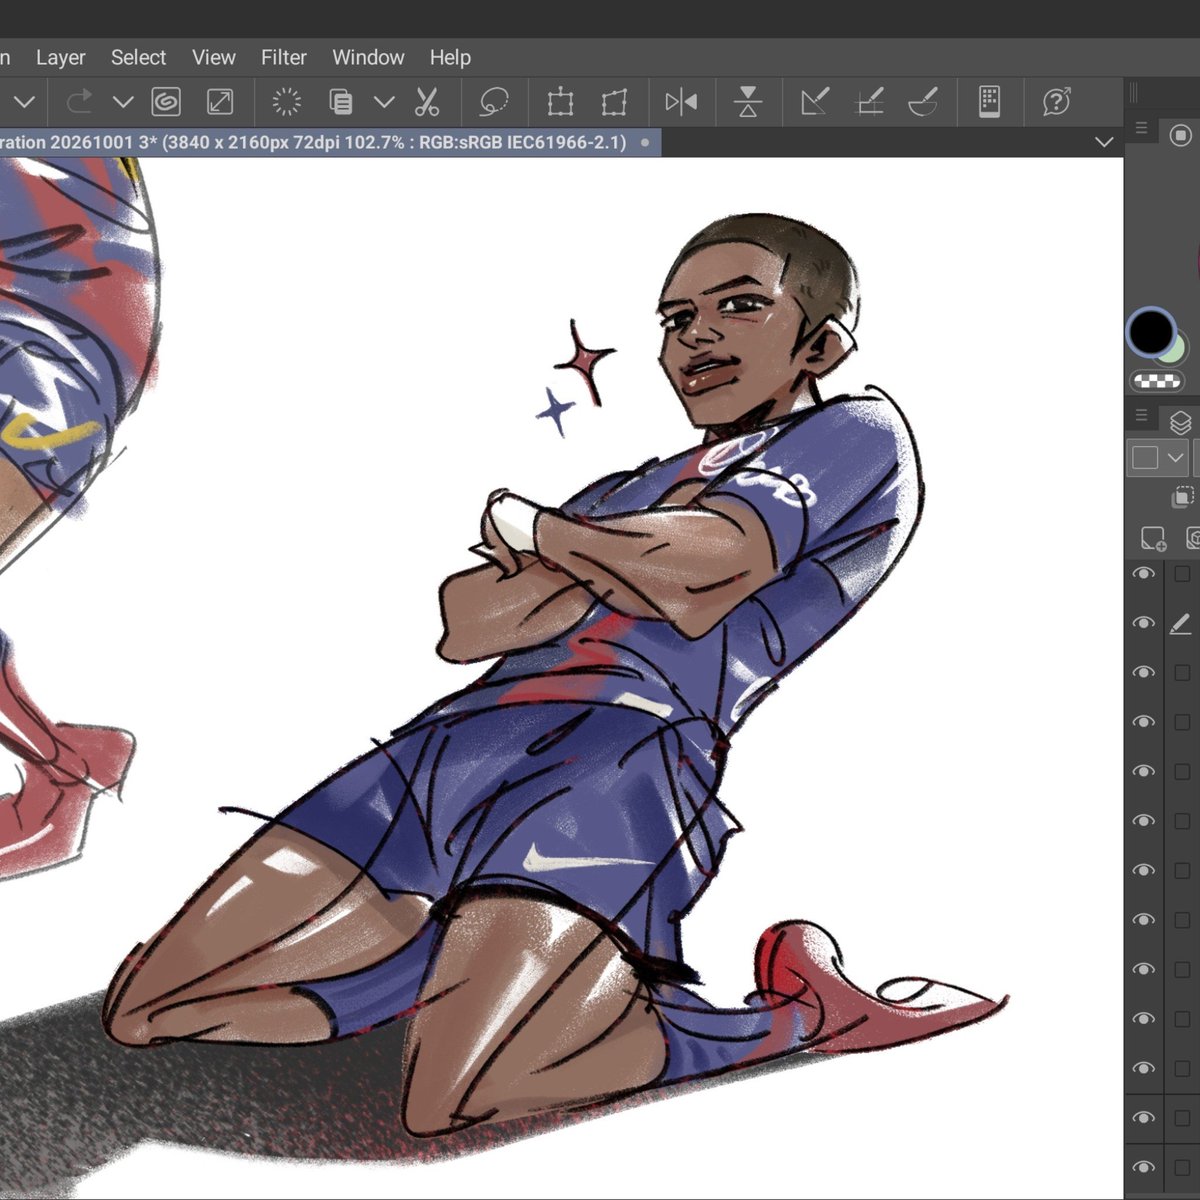Tick the checkbox in the topmost layer row
This screenshot has height=1200, width=1200.
click(1182, 574)
